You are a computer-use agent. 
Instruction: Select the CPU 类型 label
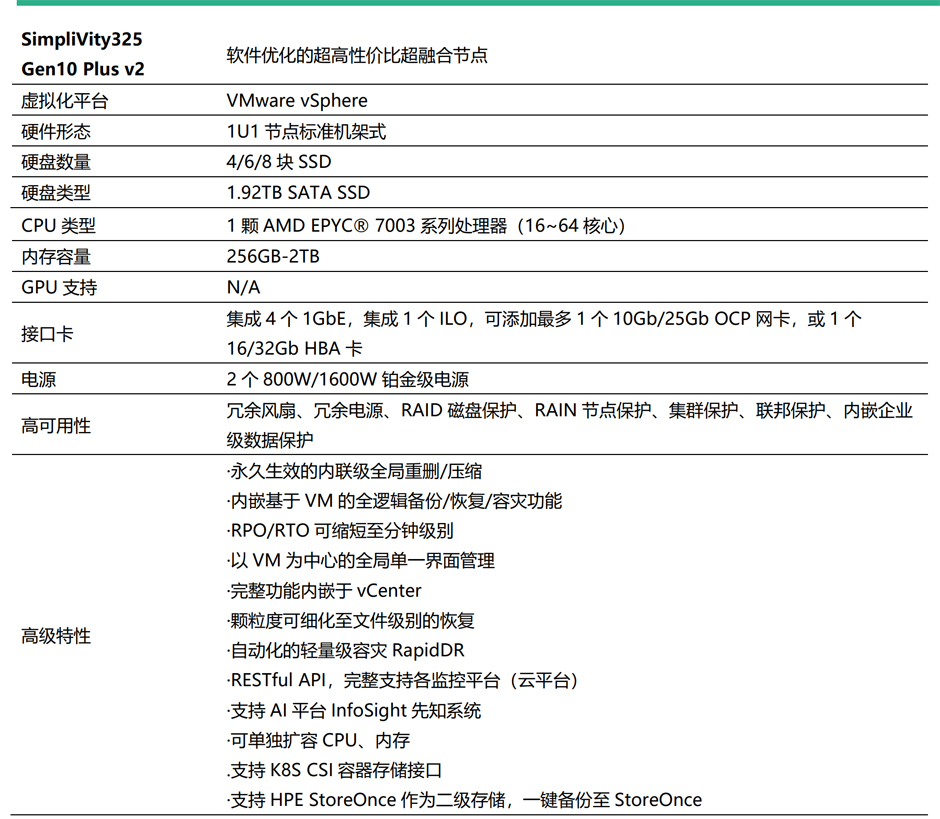point(58,225)
